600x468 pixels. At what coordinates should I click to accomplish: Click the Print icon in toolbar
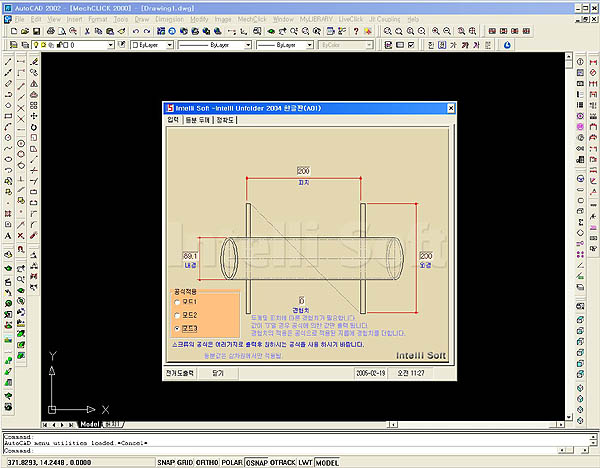pyautogui.click(x=51, y=31)
